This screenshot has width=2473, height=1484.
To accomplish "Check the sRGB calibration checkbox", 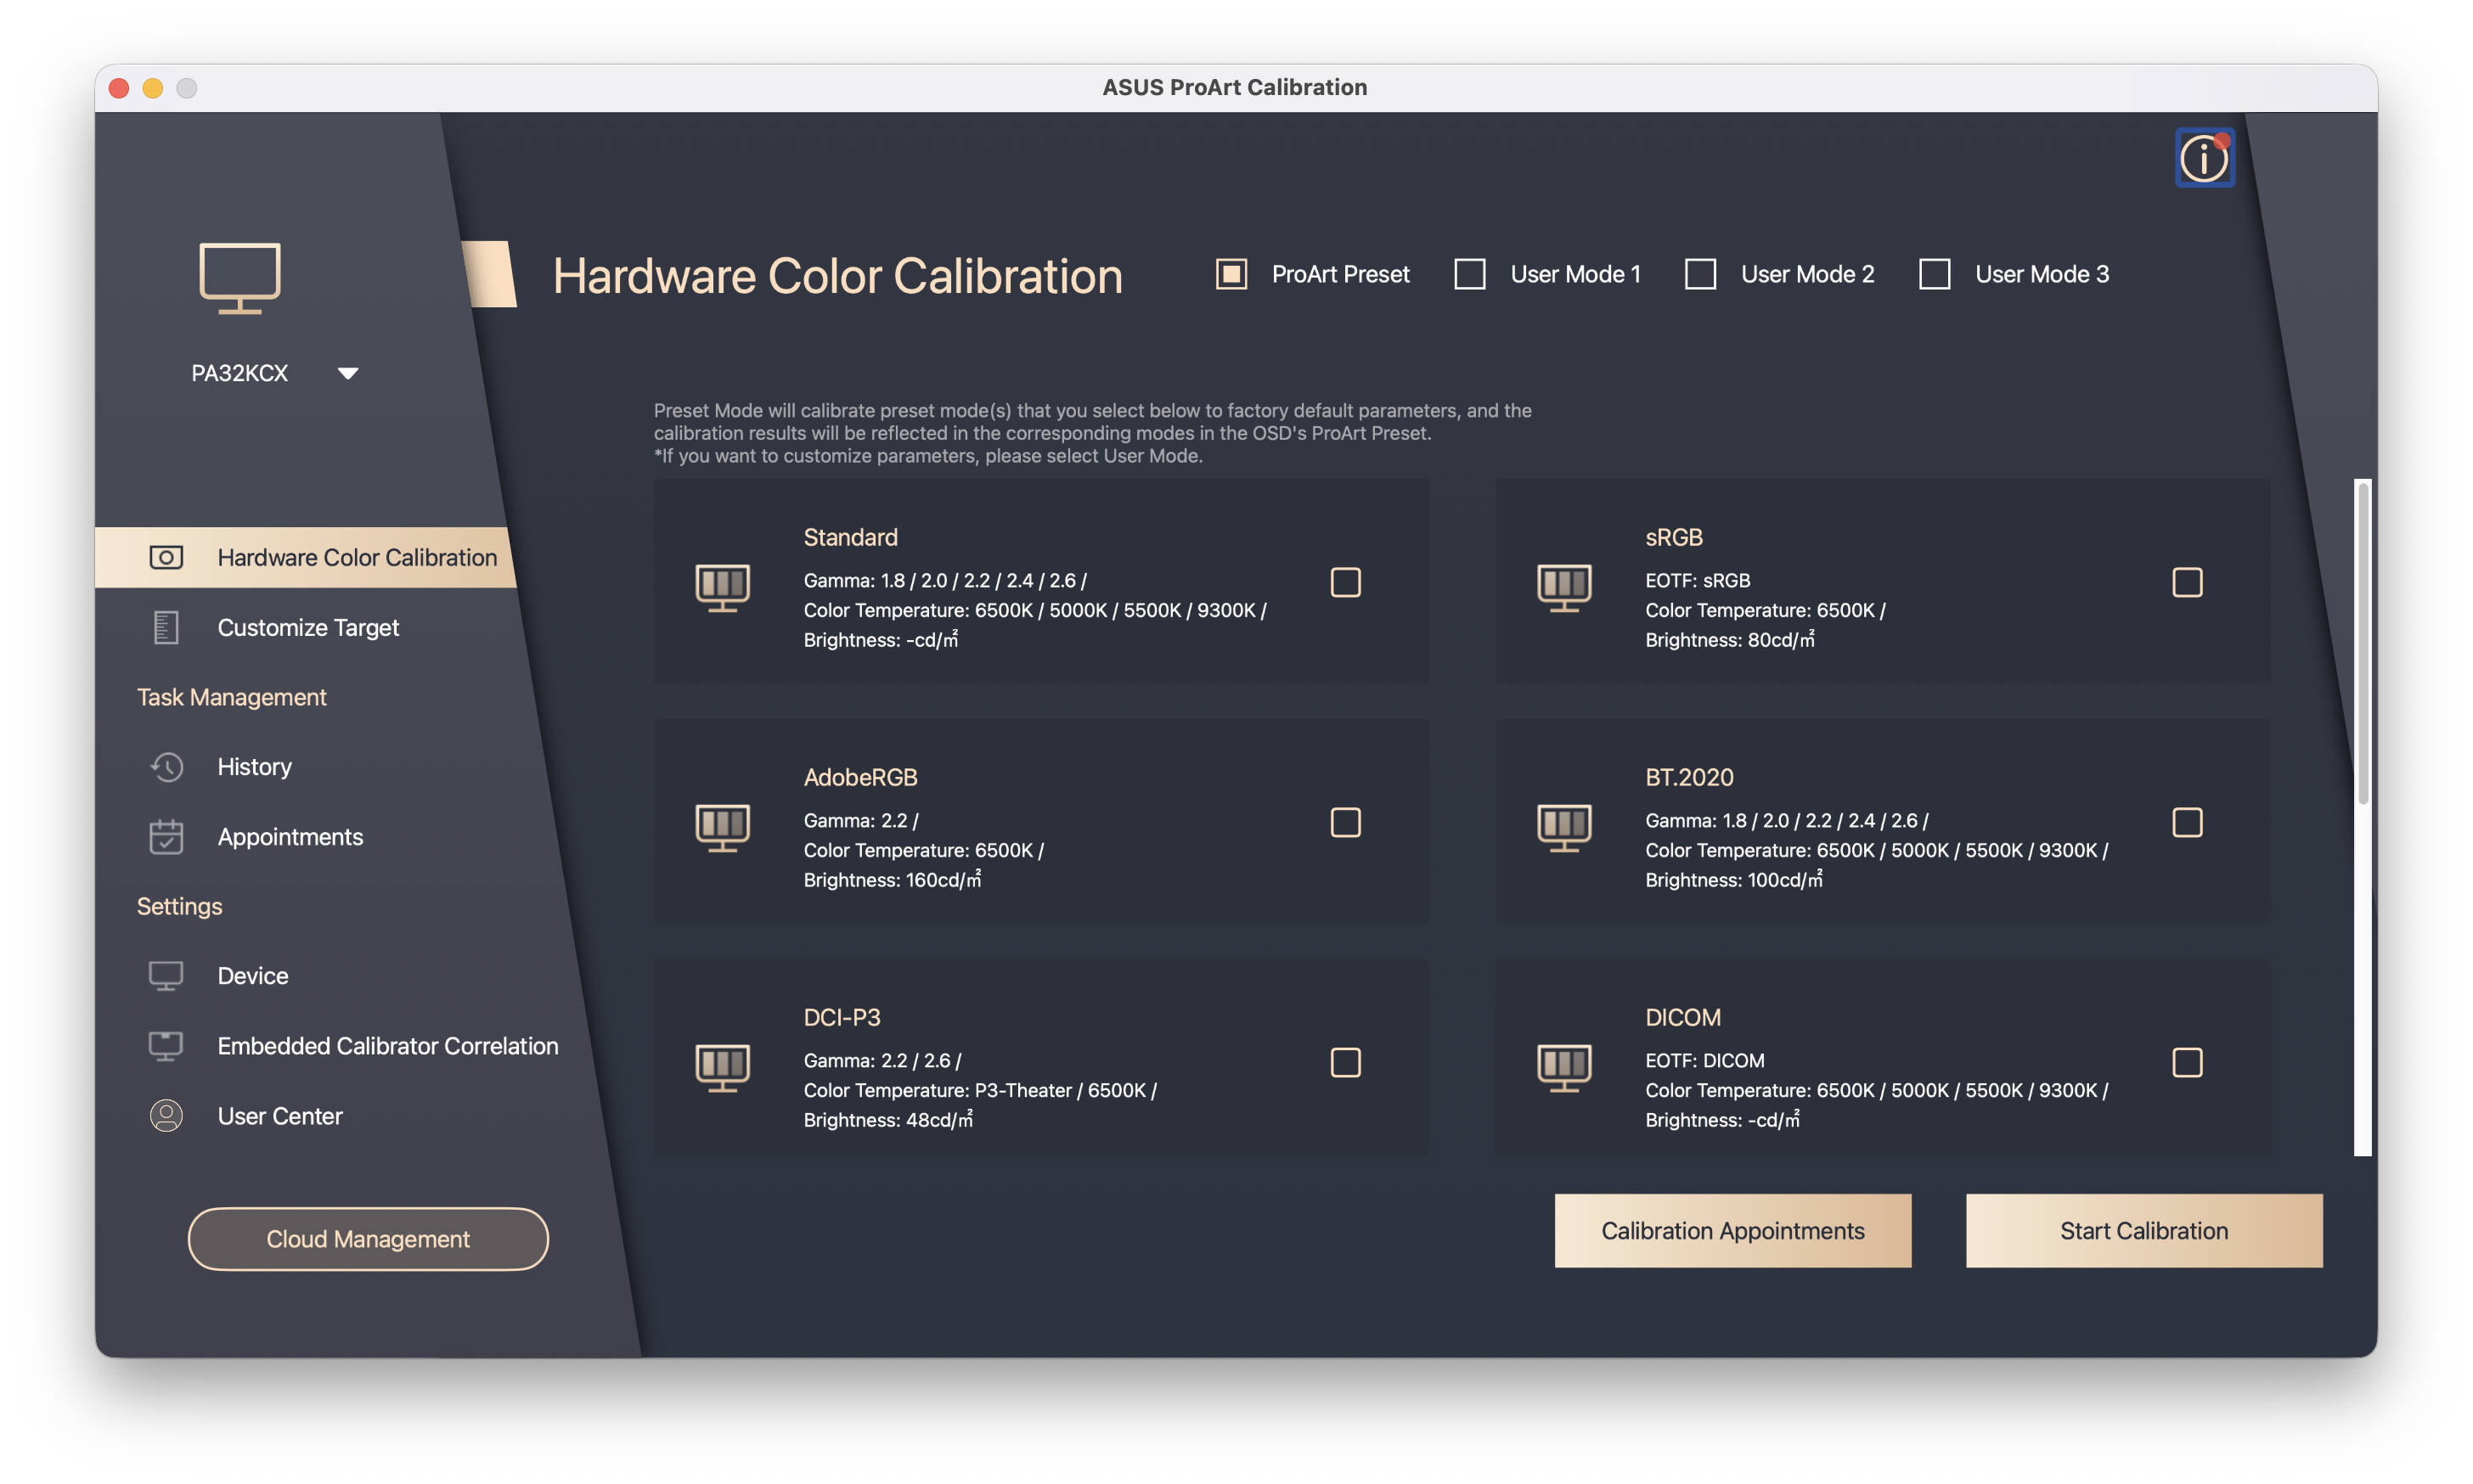I will pyautogui.click(x=2188, y=582).
